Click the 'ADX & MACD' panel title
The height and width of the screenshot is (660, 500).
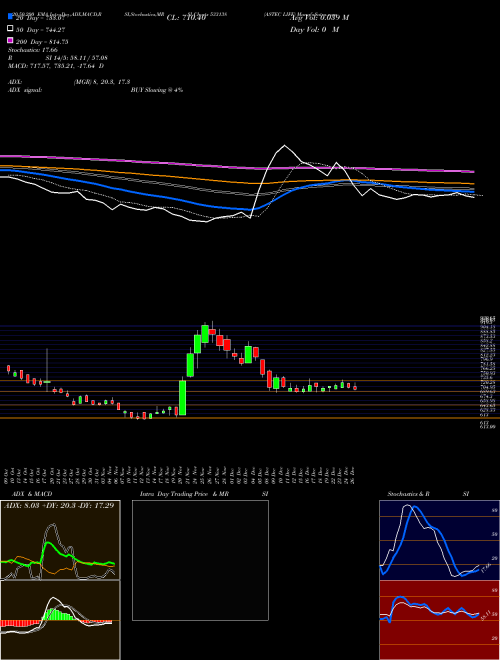tap(32, 494)
